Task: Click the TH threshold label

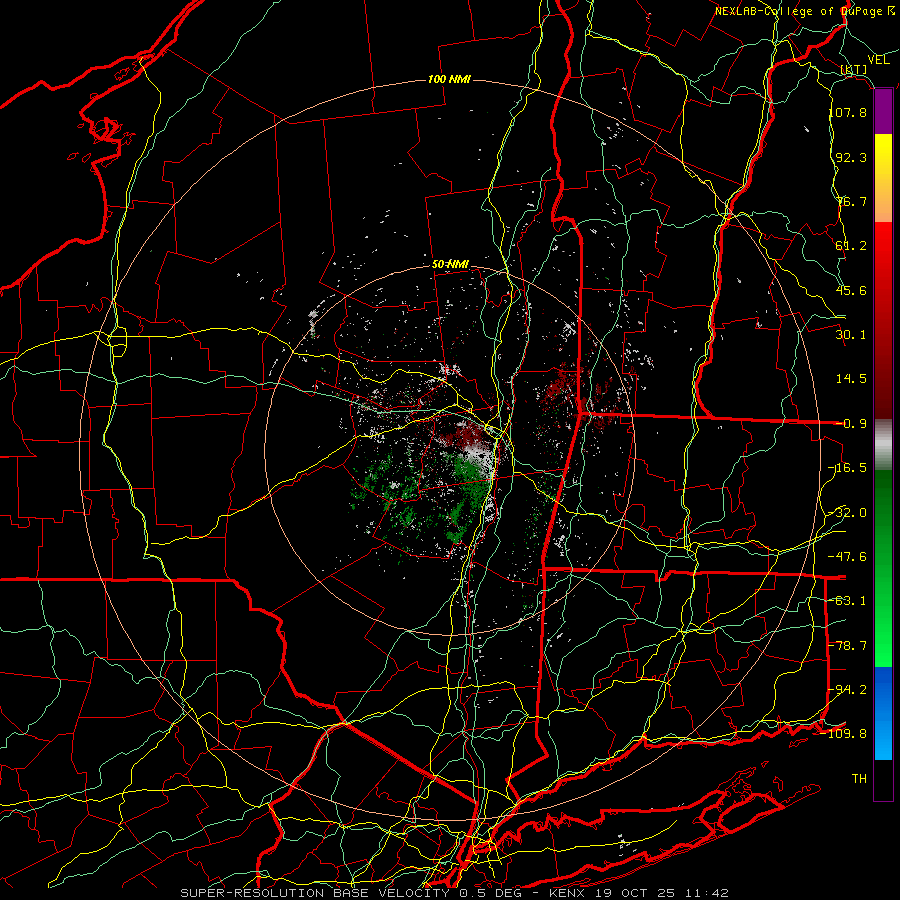Action: (859, 779)
